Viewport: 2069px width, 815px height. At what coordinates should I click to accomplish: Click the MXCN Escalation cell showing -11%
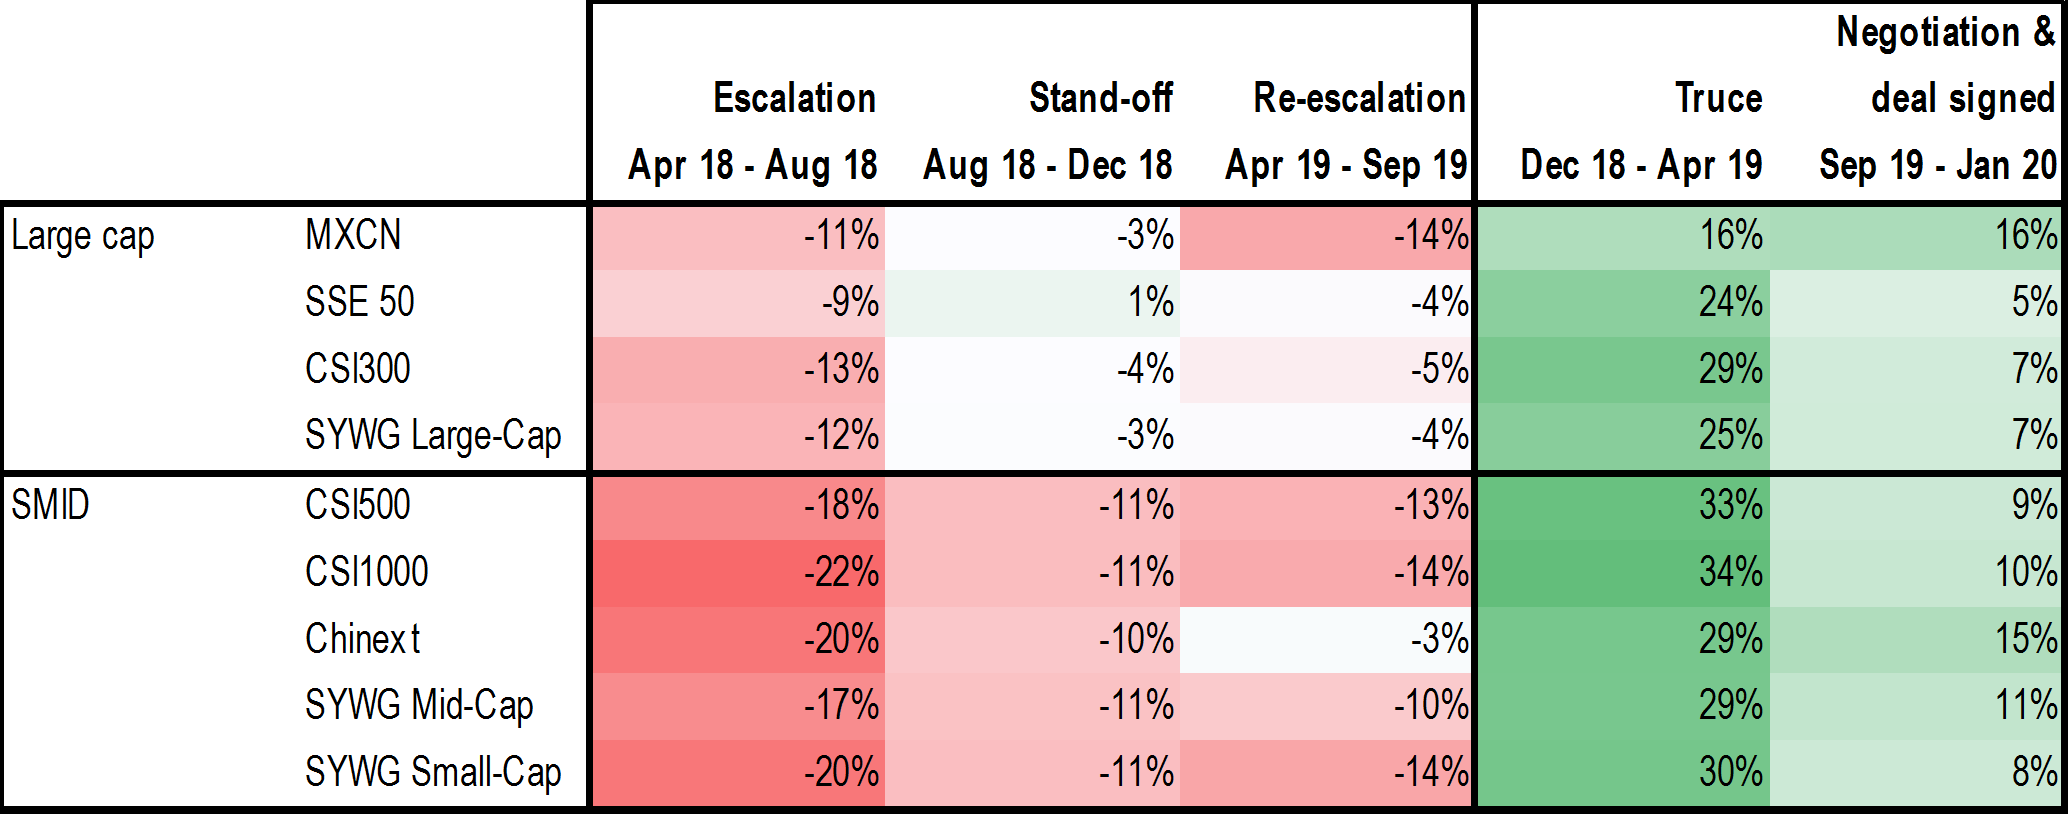click(x=841, y=236)
